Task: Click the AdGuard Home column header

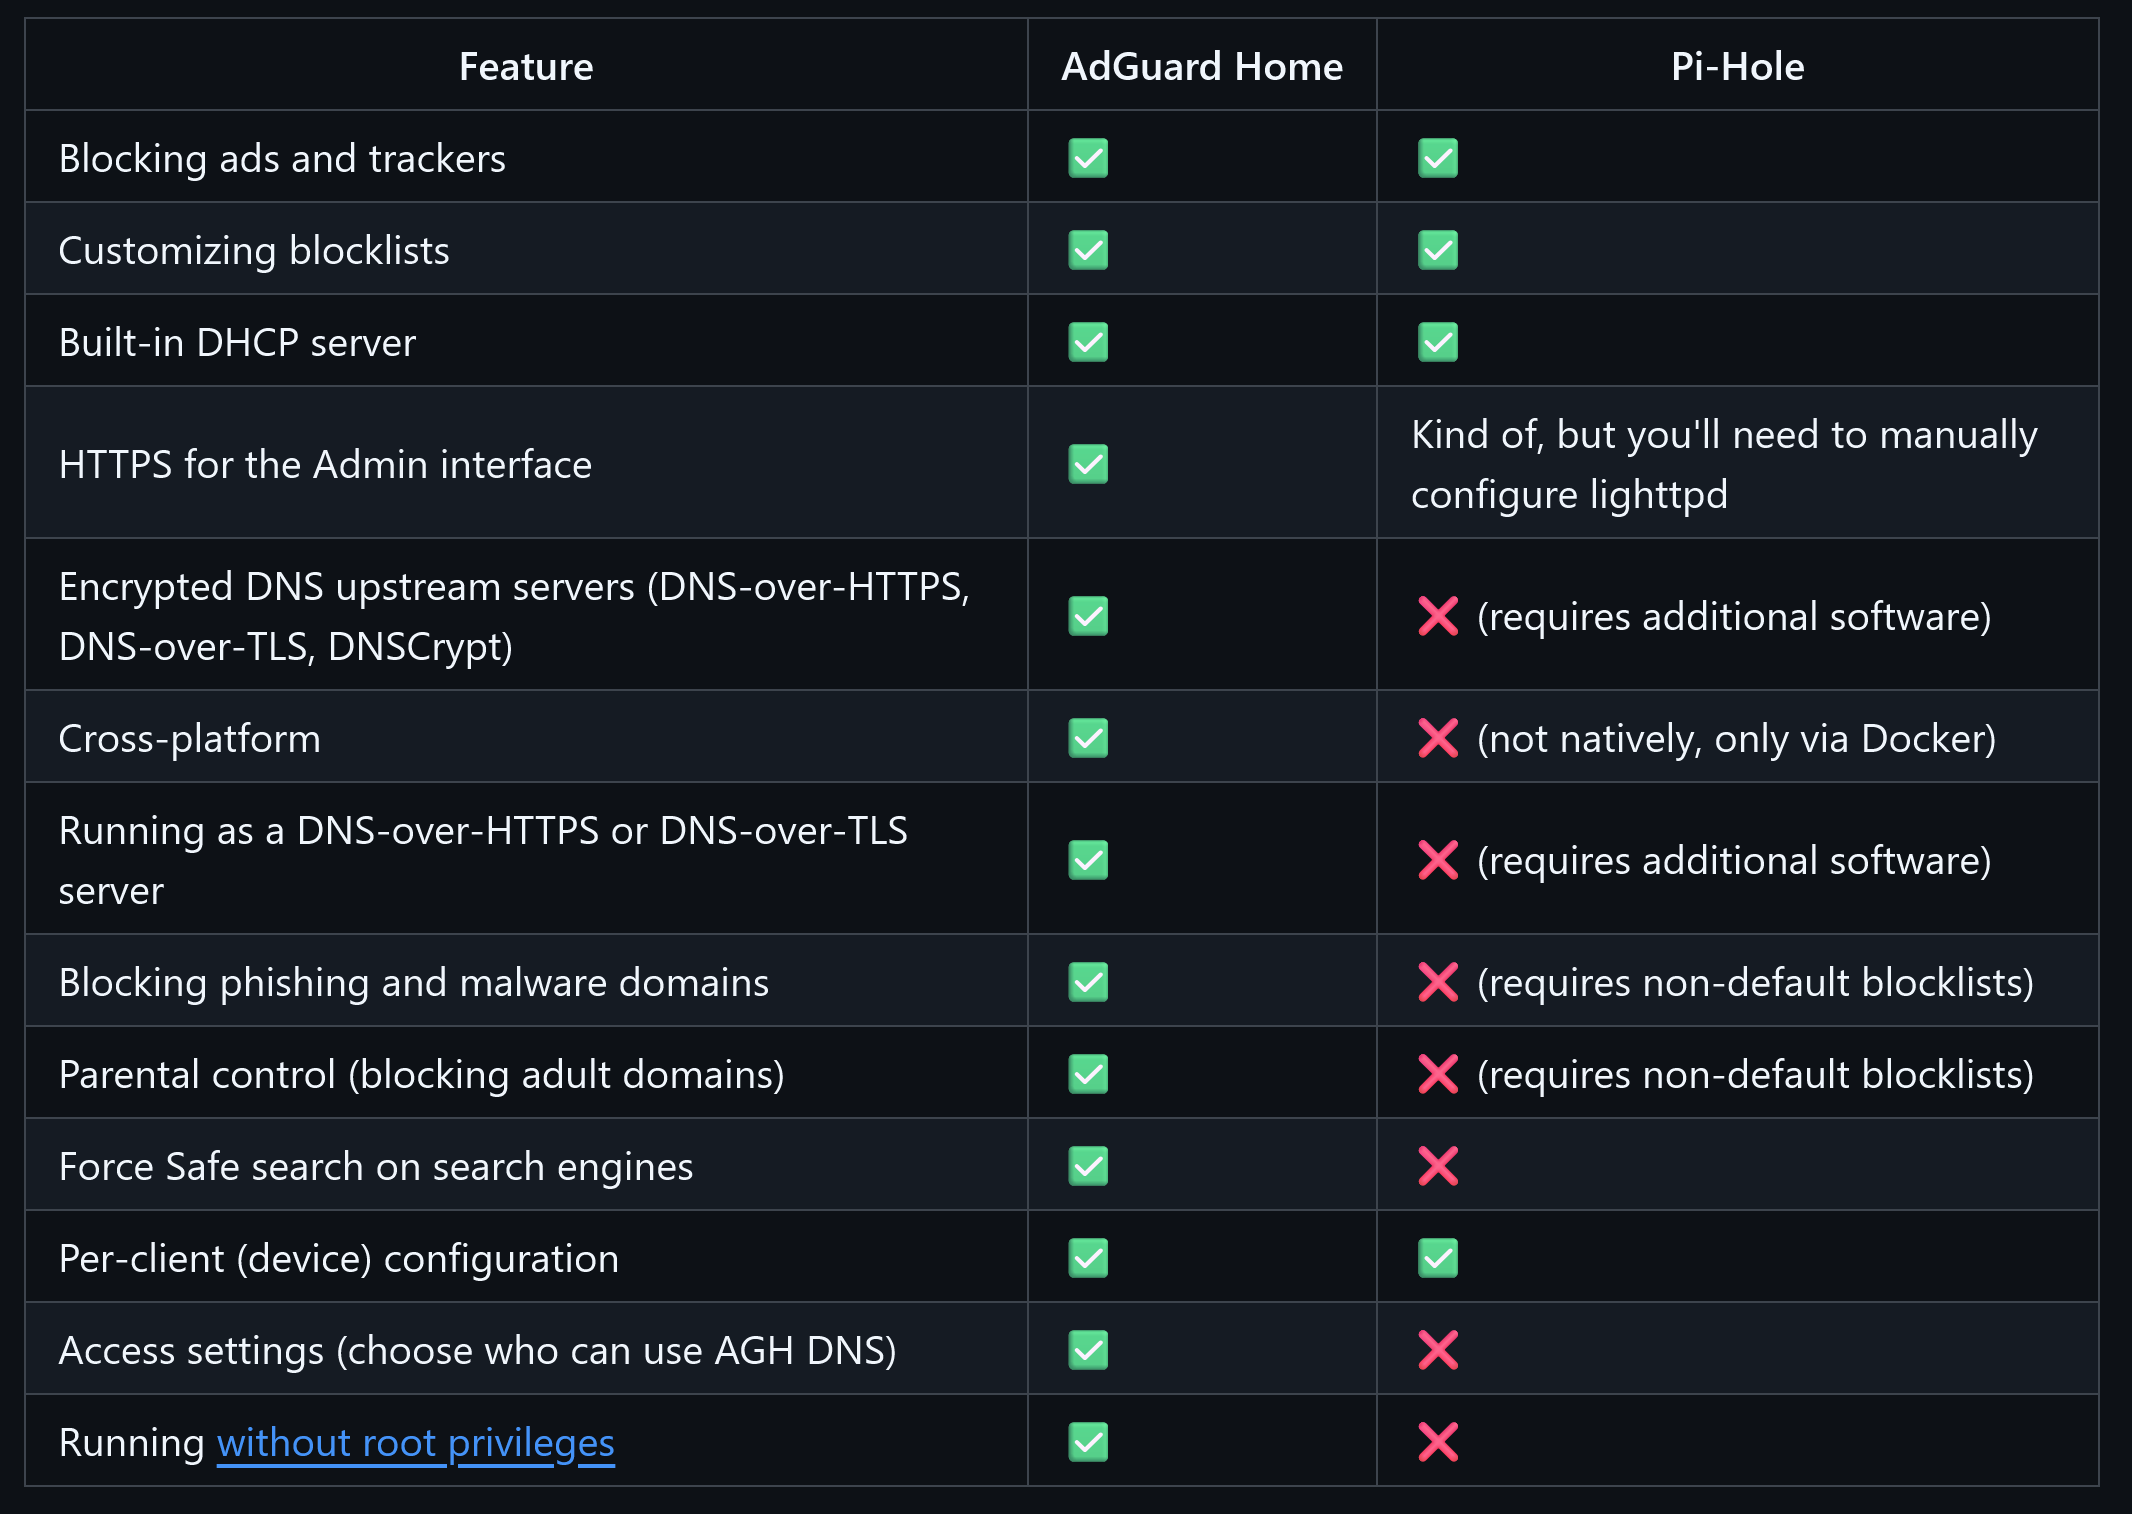Action: 1201,67
